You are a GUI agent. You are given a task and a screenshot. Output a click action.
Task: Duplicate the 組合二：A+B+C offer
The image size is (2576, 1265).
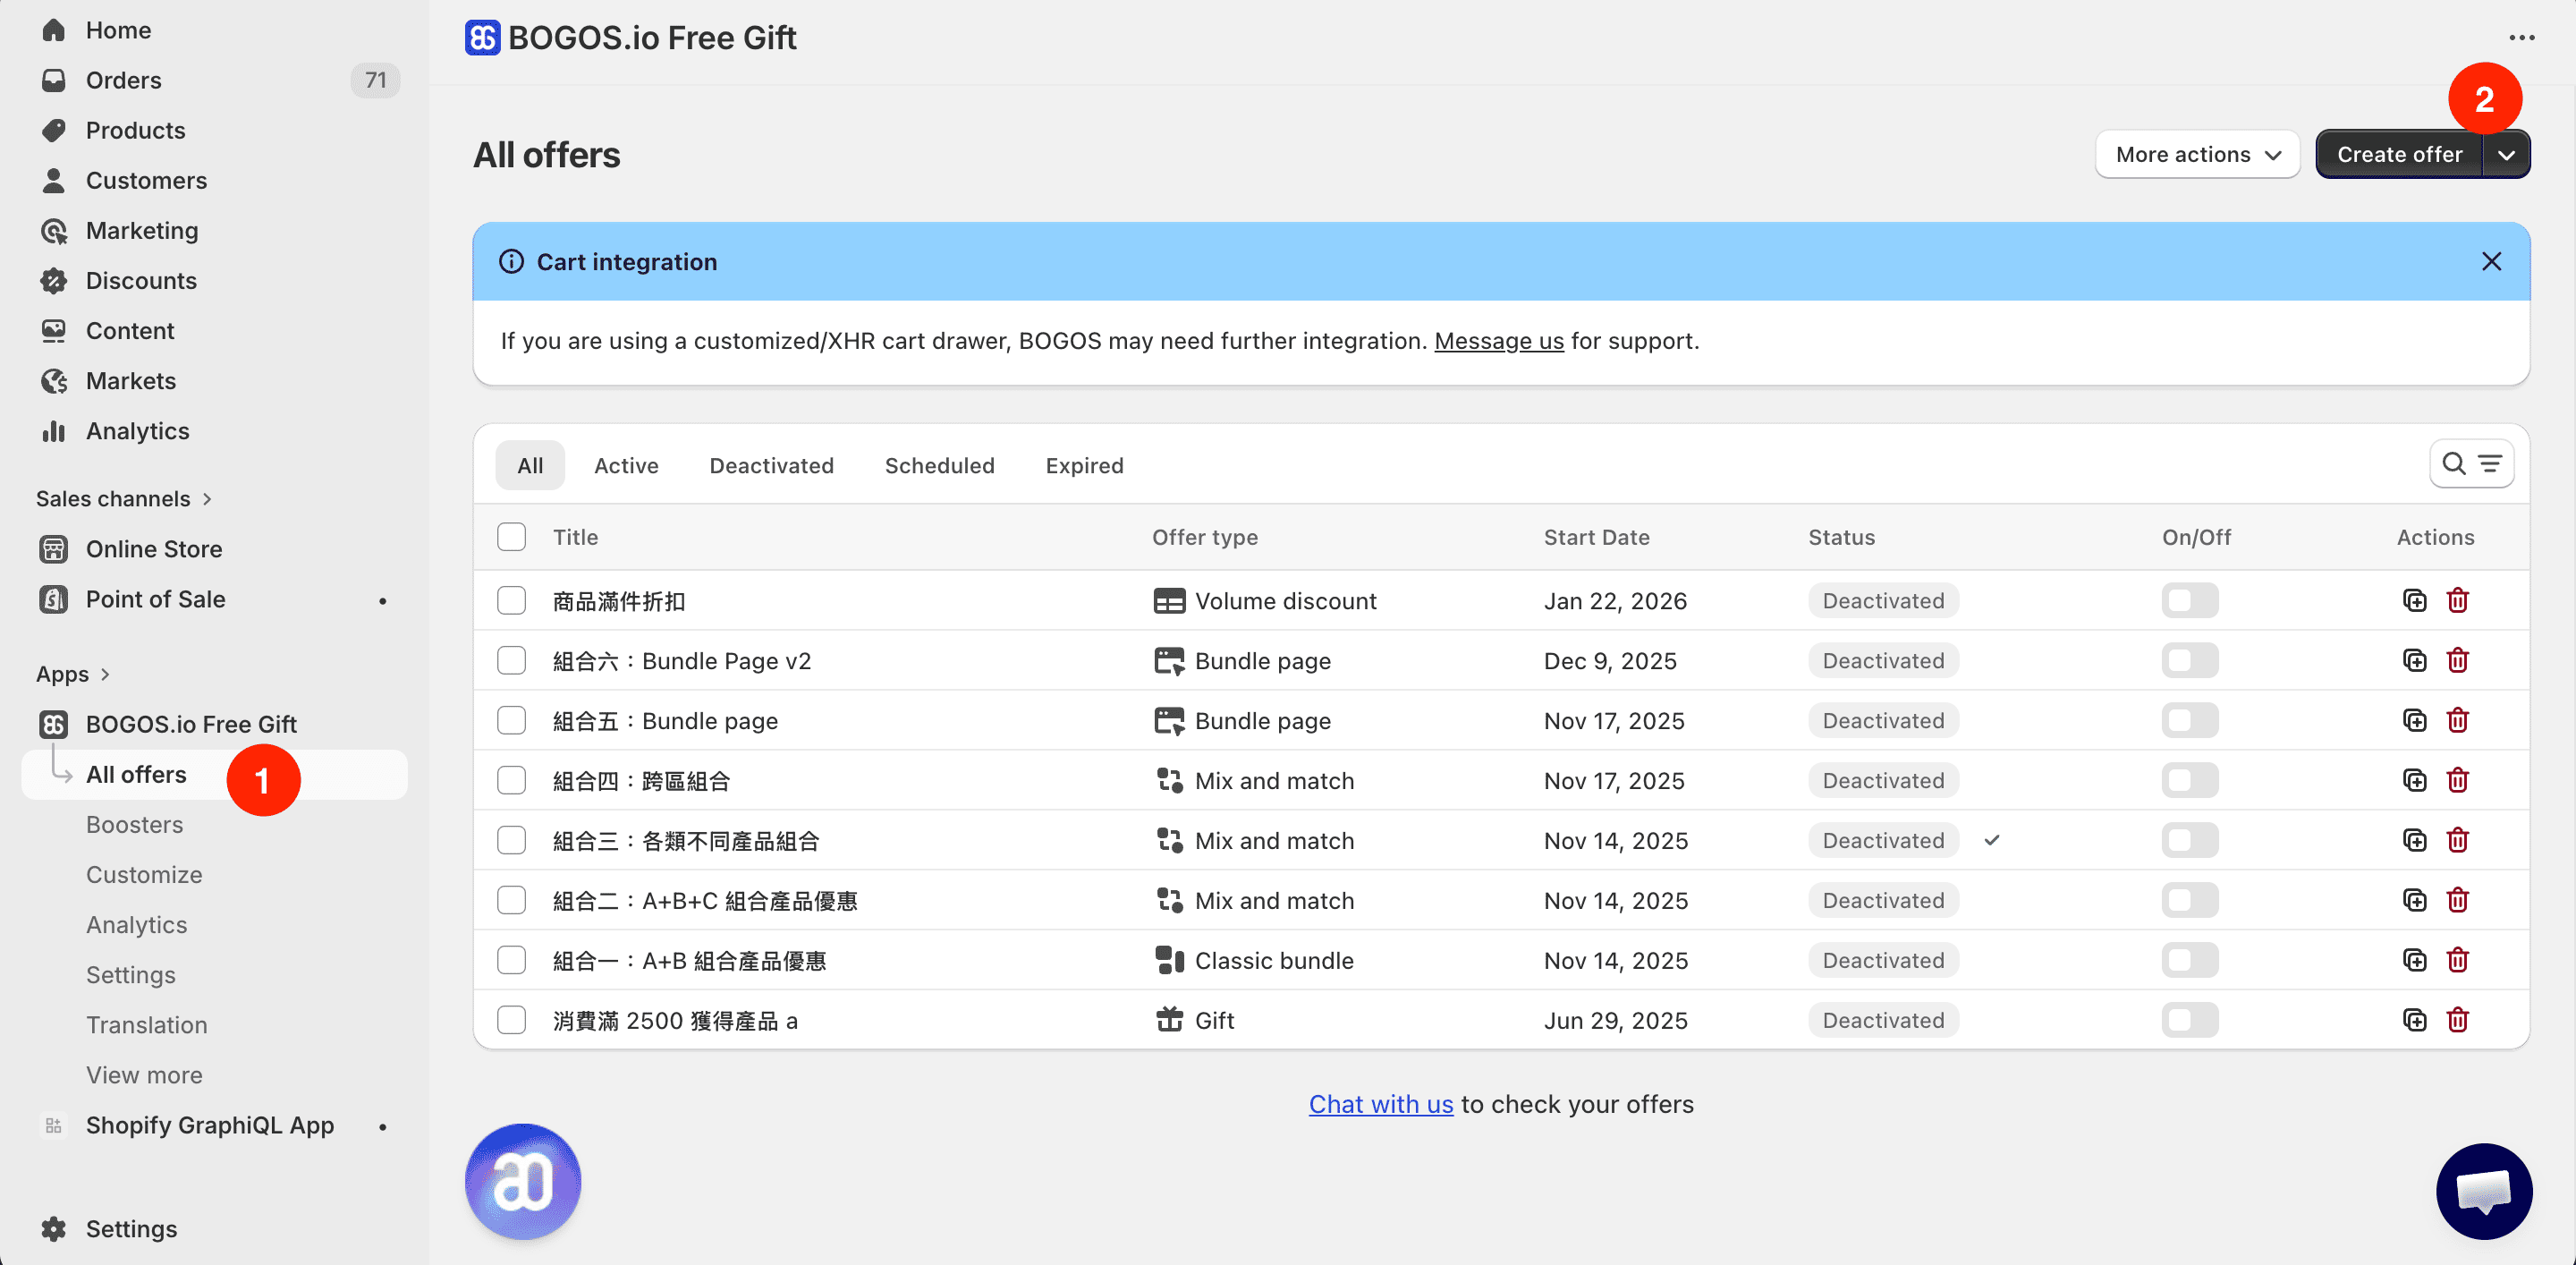click(x=2414, y=900)
